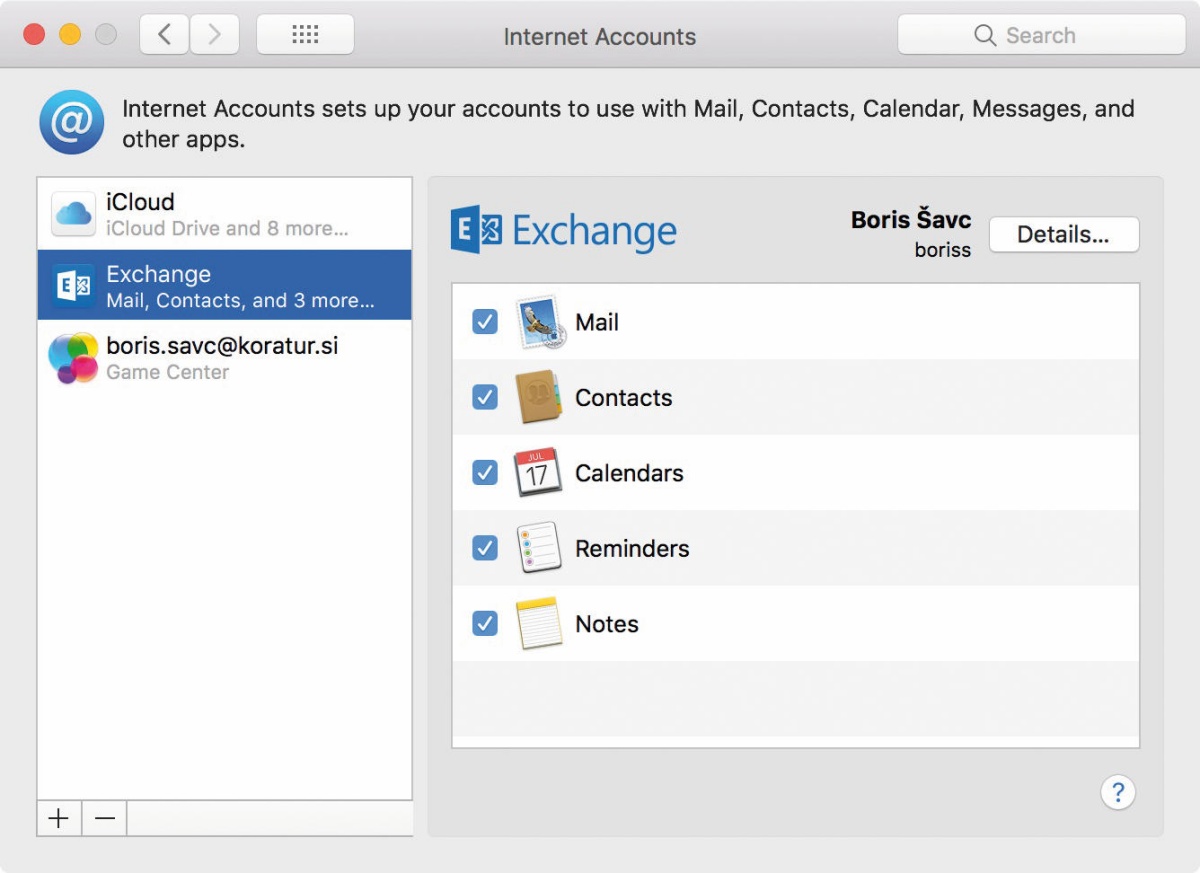This screenshot has width=1200, height=873.
Task: Click the Contacts address book icon
Action: pyautogui.click(x=539, y=397)
